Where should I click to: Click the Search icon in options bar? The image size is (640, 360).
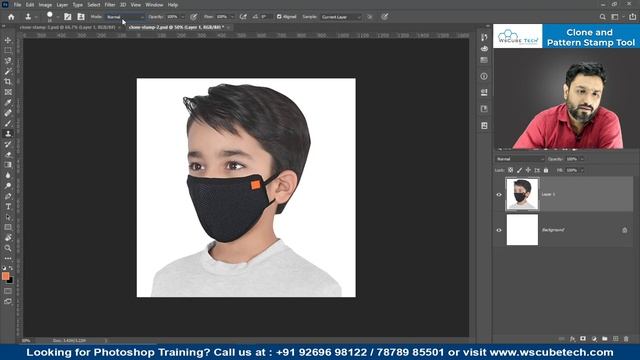pos(602,17)
